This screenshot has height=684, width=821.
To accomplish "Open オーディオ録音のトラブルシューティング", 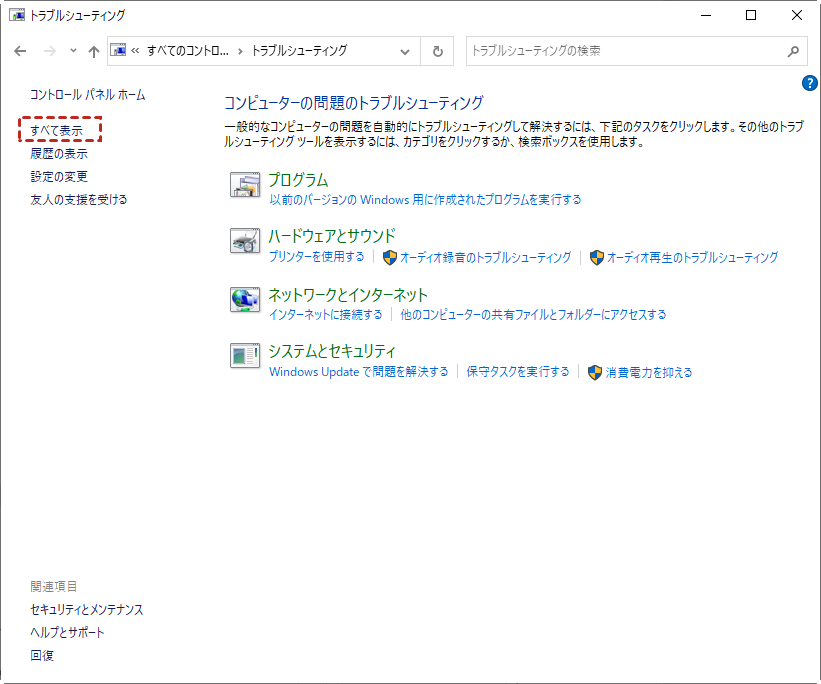I will click(485, 257).
